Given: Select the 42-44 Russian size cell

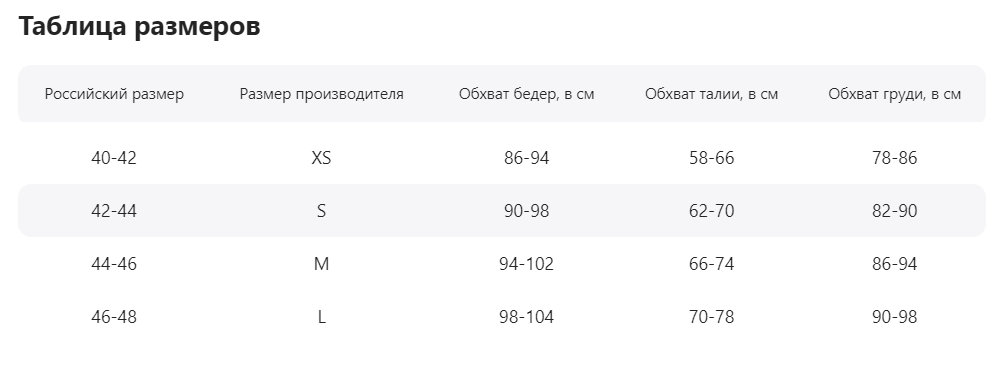Looking at the screenshot, I should point(114,211).
